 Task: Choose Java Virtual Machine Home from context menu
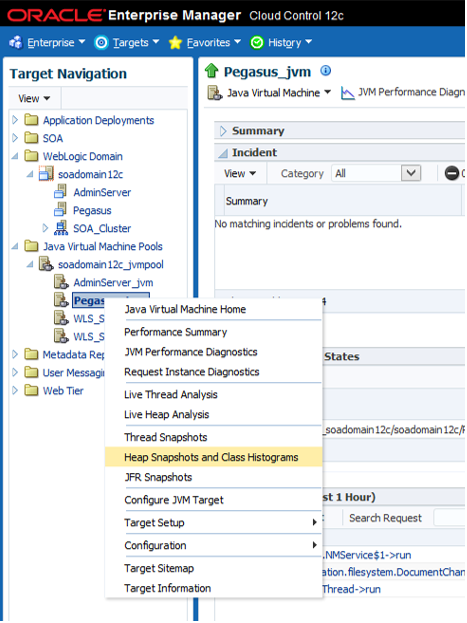[185, 309]
